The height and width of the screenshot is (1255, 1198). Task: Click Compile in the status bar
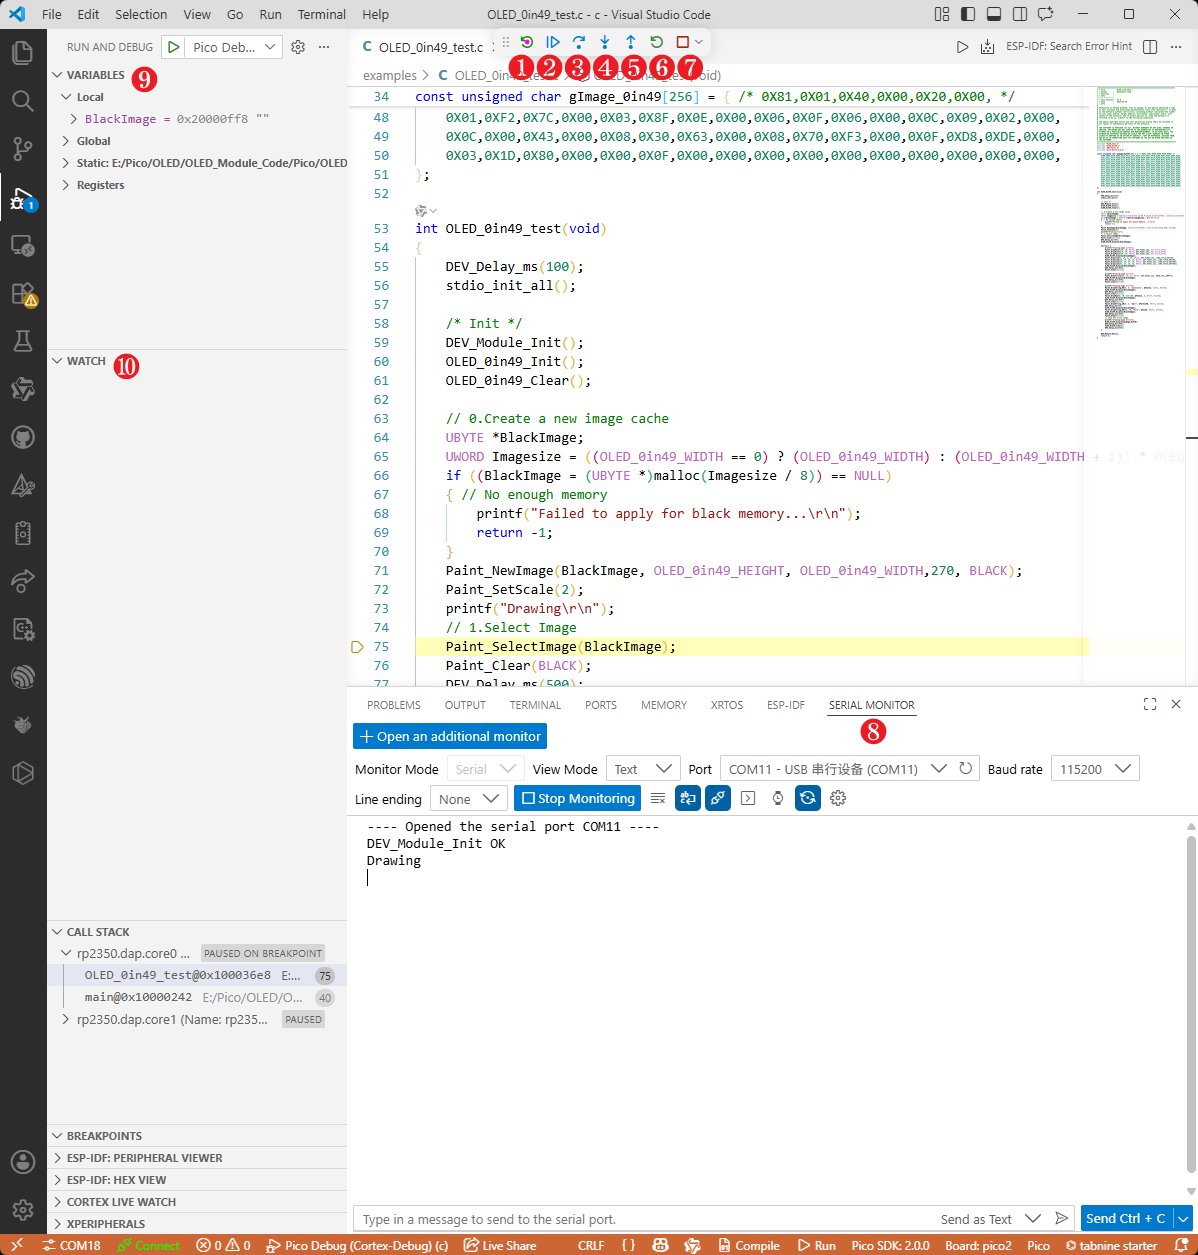click(x=748, y=1245)
